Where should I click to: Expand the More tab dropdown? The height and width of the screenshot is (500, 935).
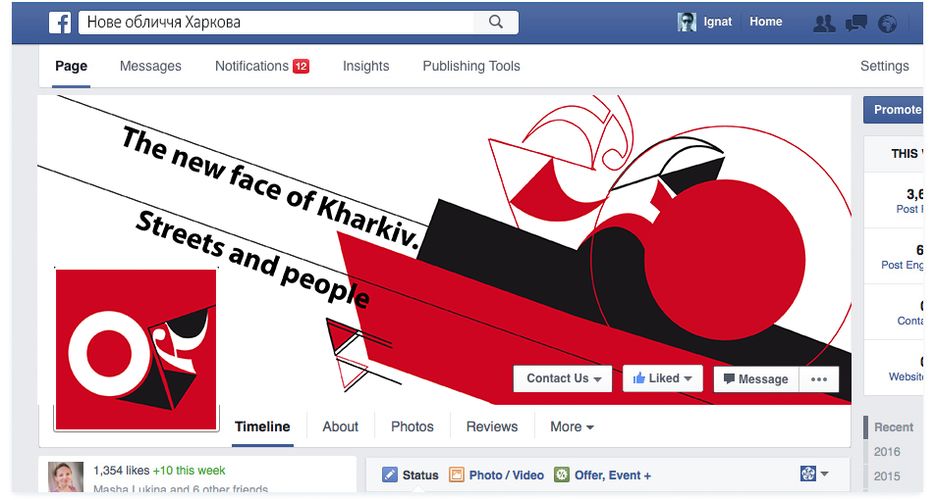[572, 427]
